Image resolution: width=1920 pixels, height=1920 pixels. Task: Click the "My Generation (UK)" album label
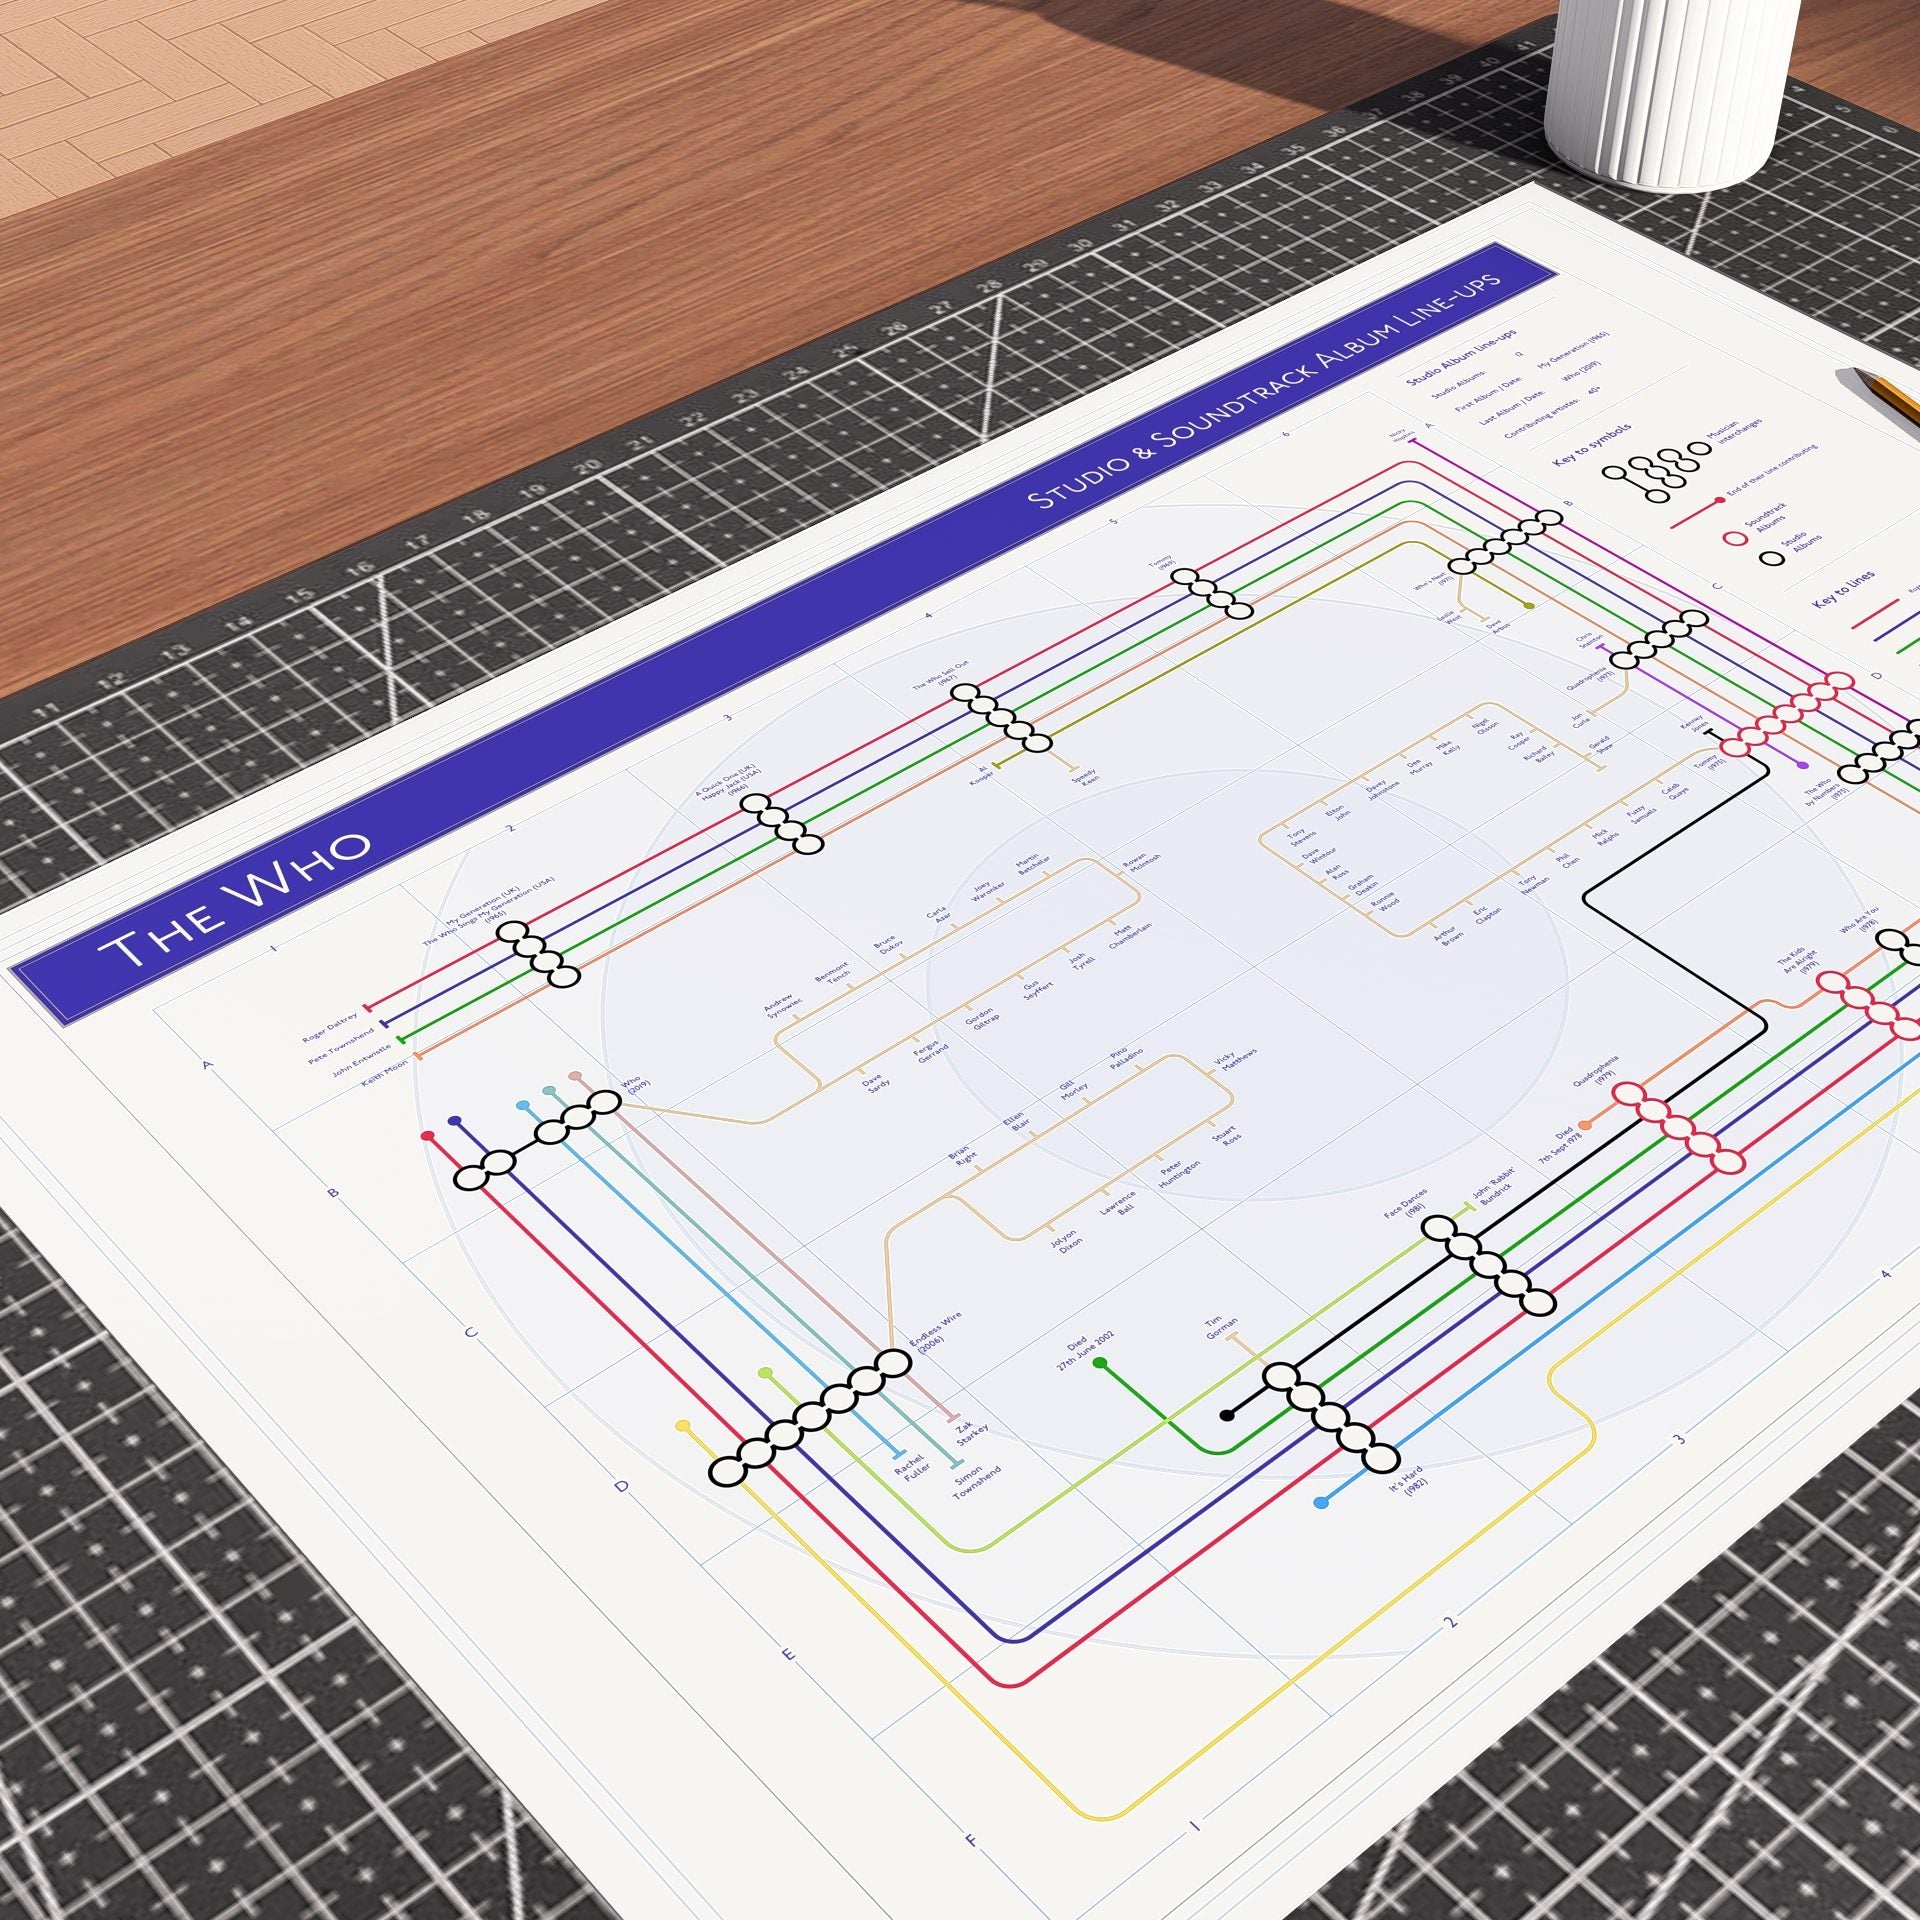tap(483, 905)
